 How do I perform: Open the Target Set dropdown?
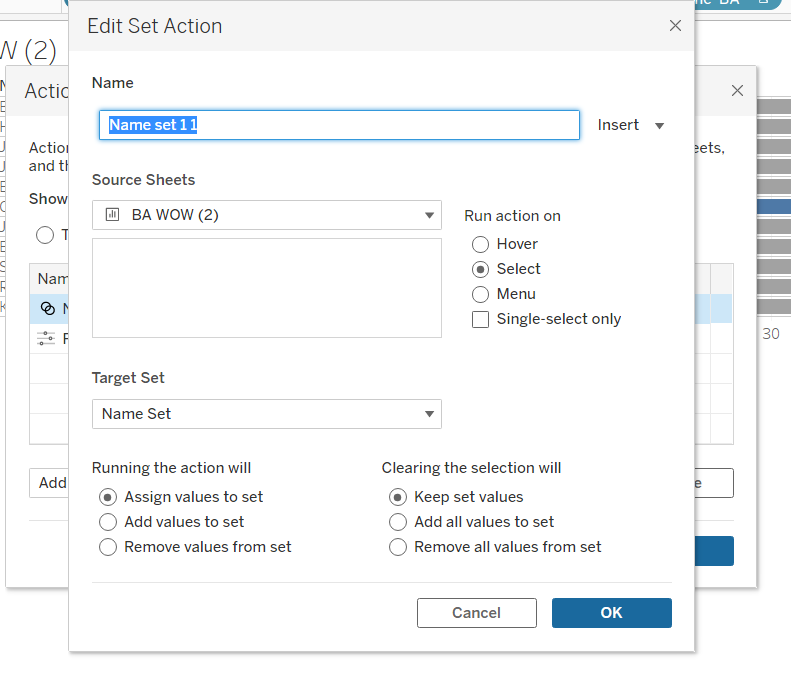(429, 413)
